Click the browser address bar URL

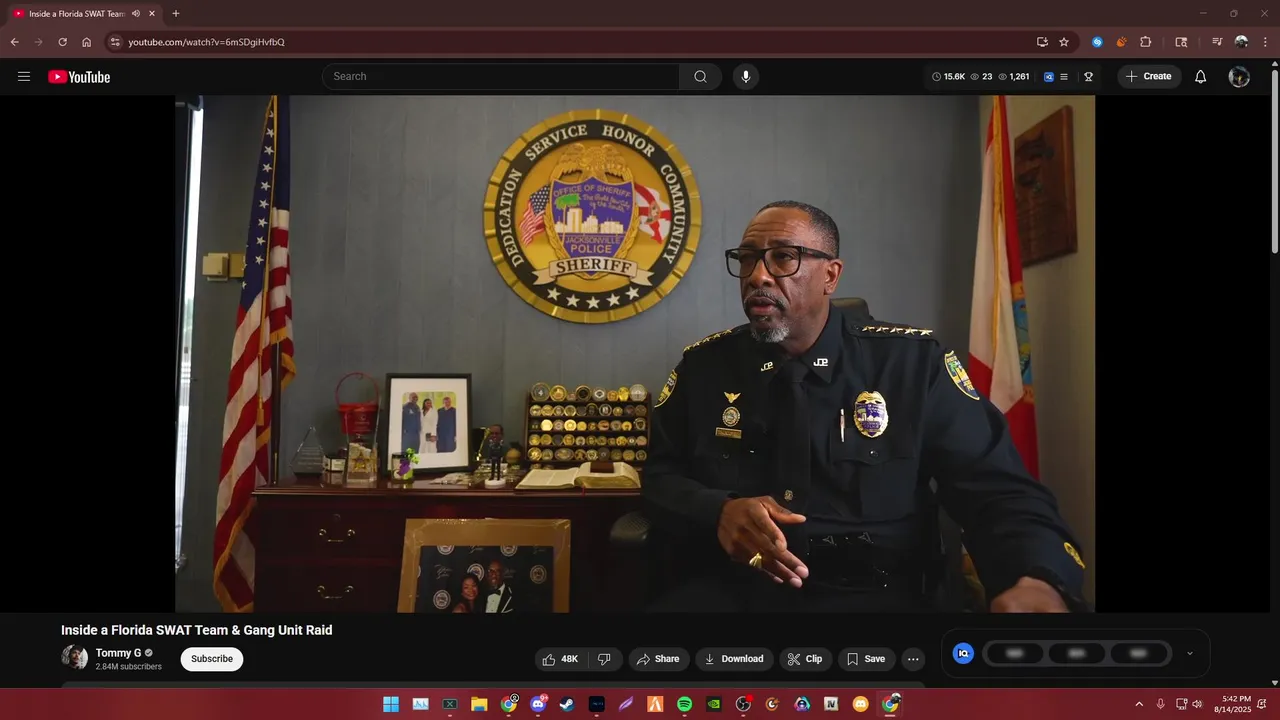[x=206, y=42]
